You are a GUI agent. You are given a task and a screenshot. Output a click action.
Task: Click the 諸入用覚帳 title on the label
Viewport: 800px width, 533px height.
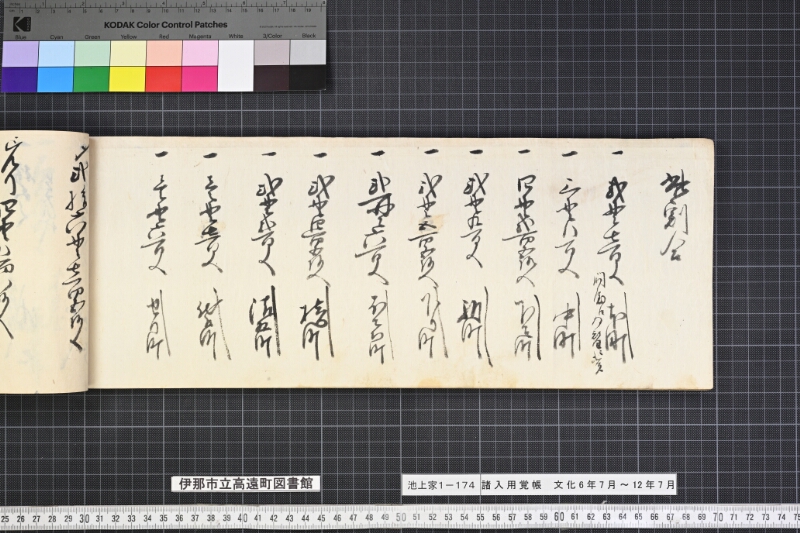coord(511,485)
